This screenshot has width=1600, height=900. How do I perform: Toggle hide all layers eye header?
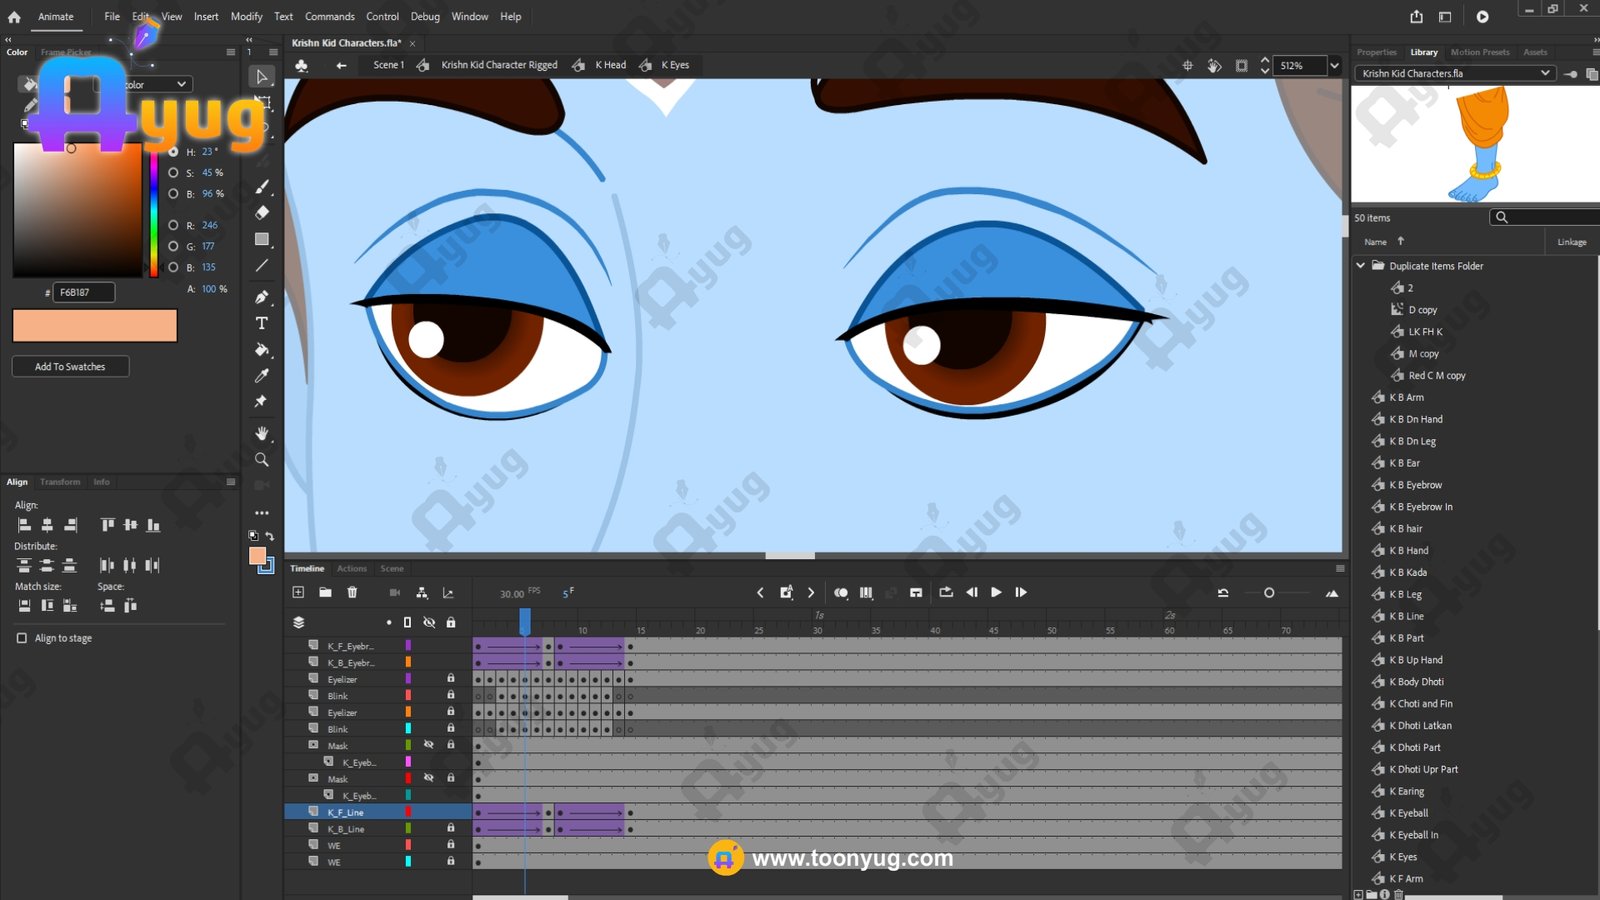(429, 622)
